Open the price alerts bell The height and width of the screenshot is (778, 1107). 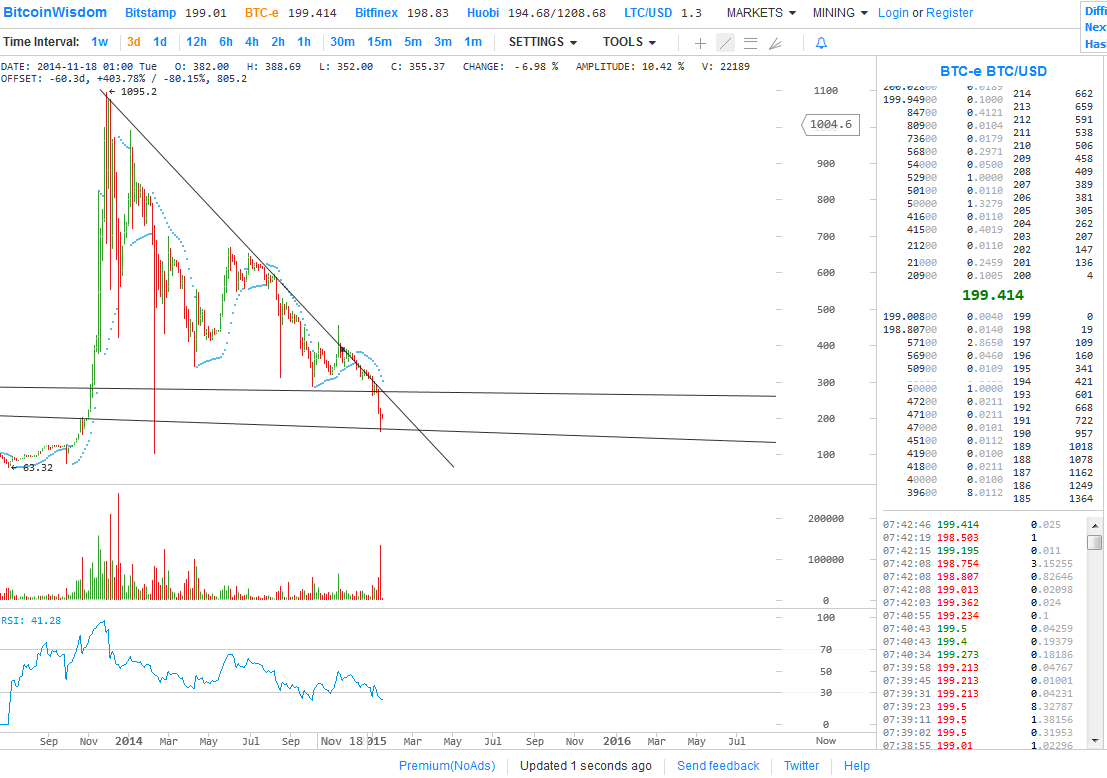coord(822,42)
